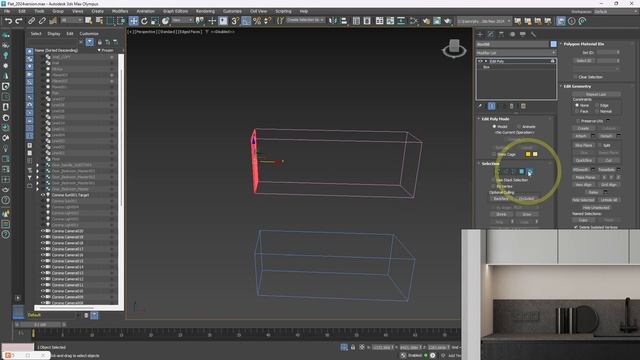Viewport: 640px width, 360px height.
Task: Toggle the Percent Snap icon
Action: point(257,21)
